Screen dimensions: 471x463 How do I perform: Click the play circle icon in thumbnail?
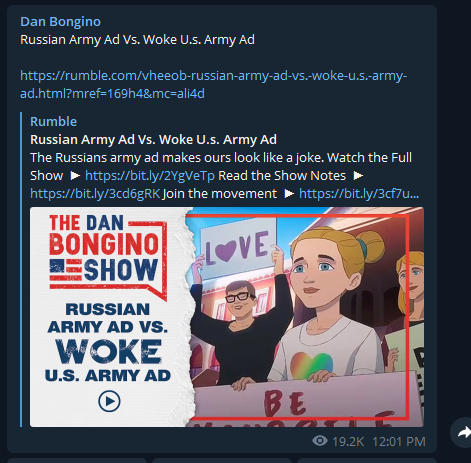click(109, 401)
